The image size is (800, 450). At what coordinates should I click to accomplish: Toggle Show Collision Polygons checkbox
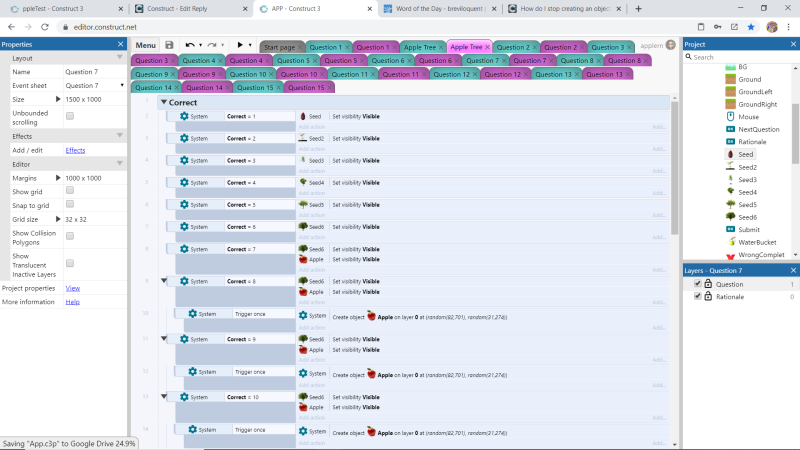coord(70,236)
